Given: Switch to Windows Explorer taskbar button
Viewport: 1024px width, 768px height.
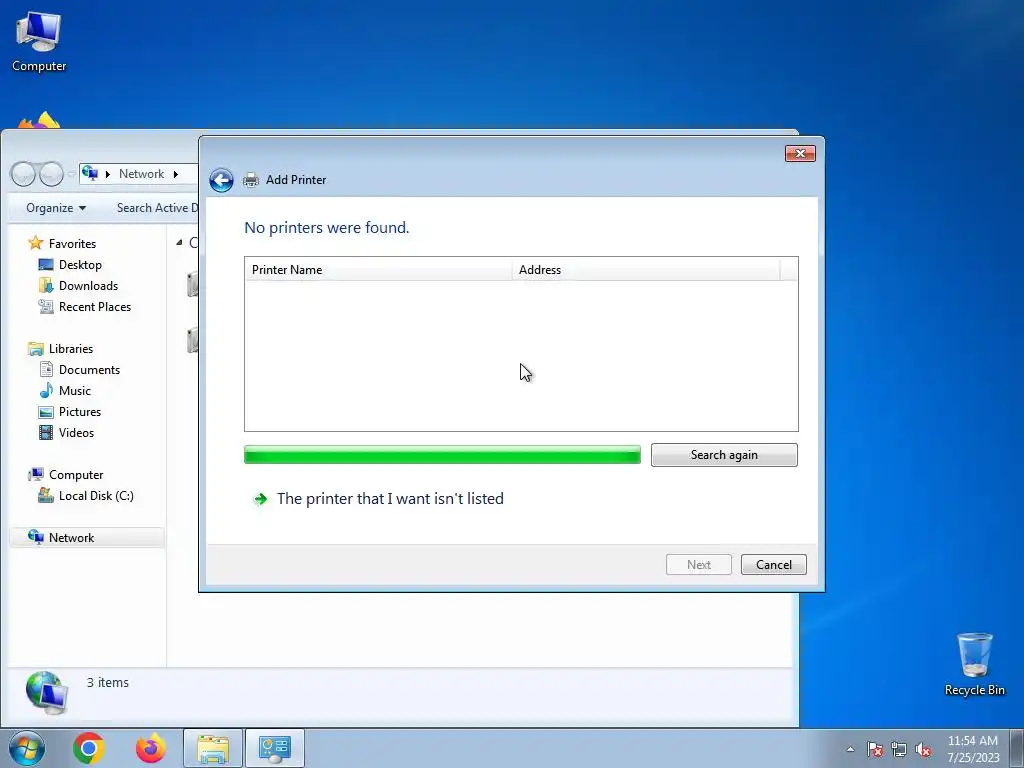Looking at the screenshot, I should (213, 748).
